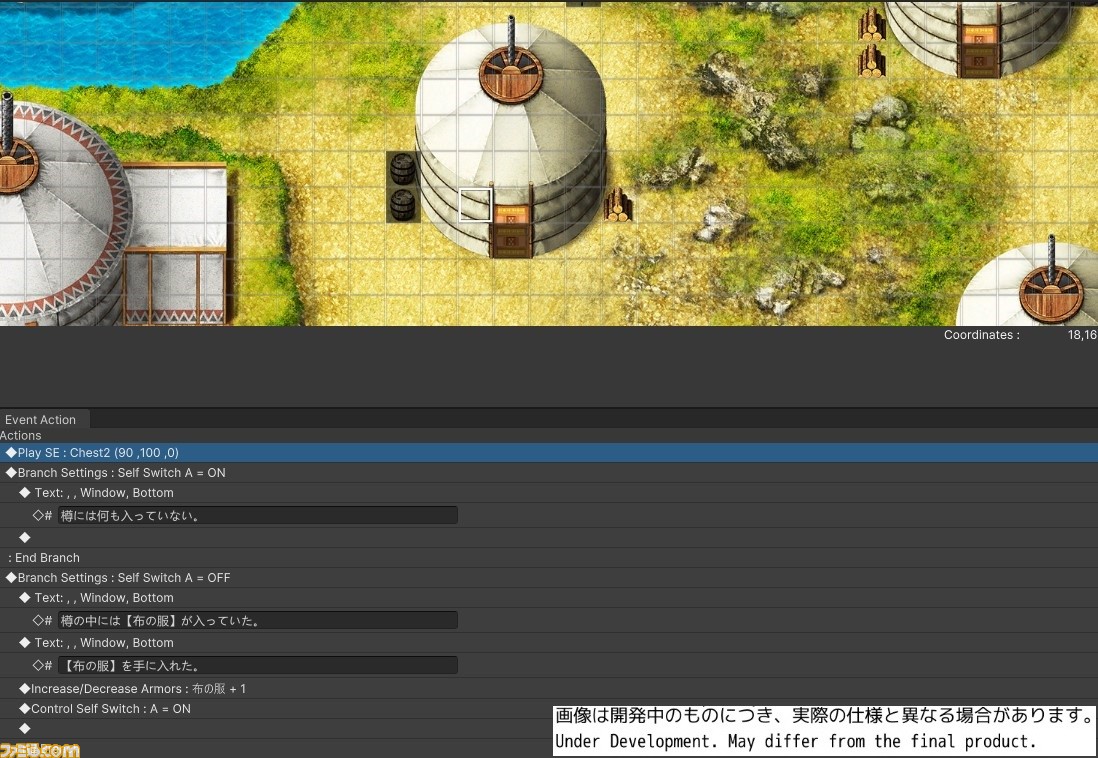Screen dimensions: 1098x758
Task: Select the Play SE : Chest2 action
Action: (549, 453)
